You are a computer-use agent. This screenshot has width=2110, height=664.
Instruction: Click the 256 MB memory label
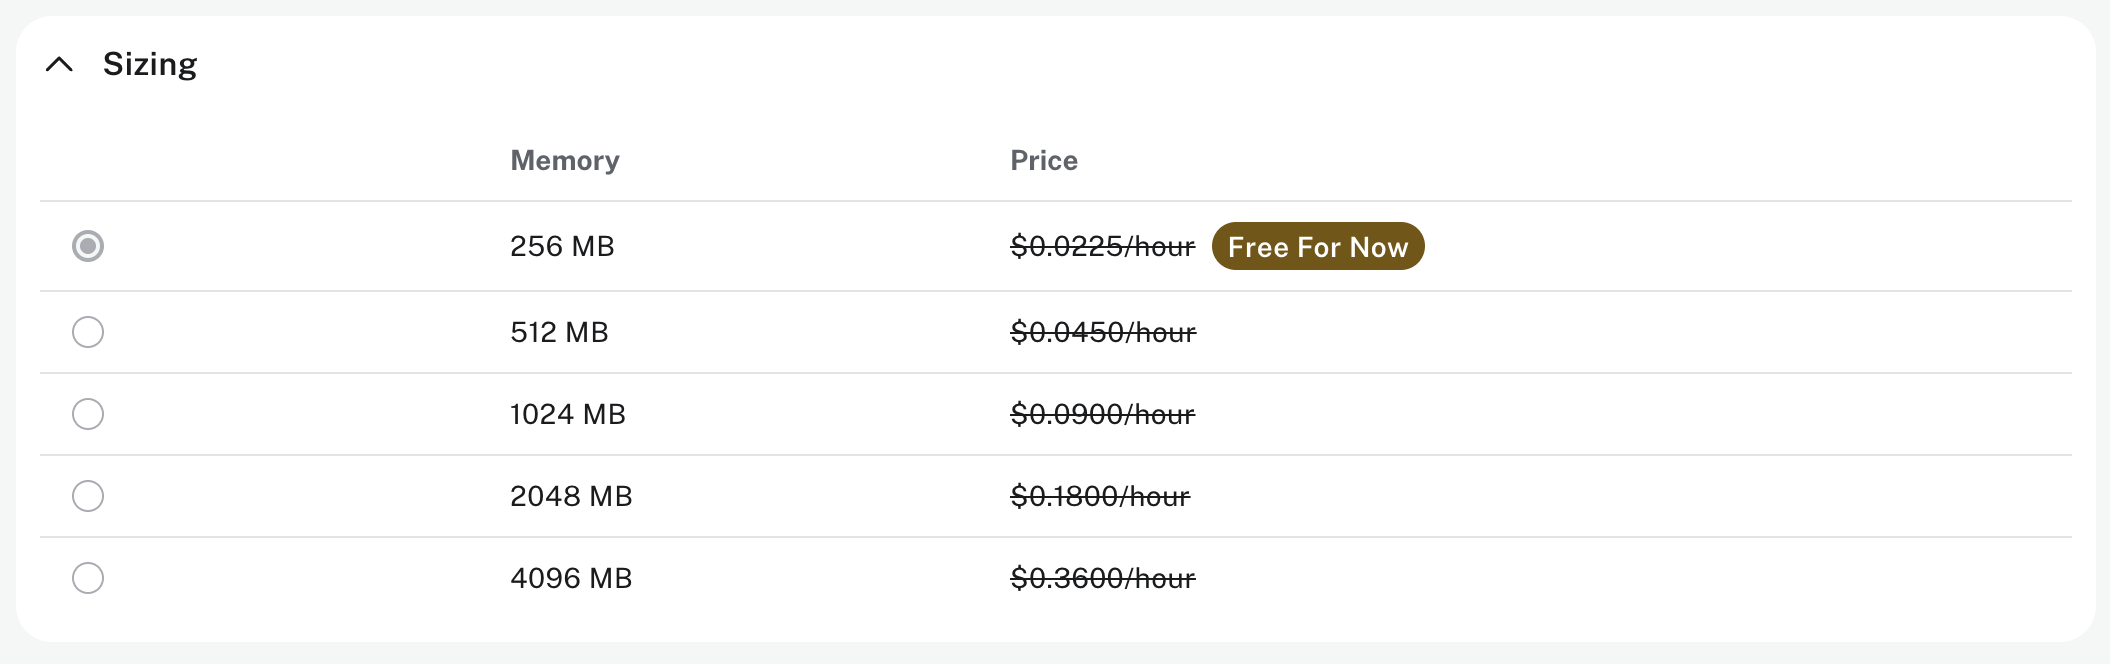562,246
